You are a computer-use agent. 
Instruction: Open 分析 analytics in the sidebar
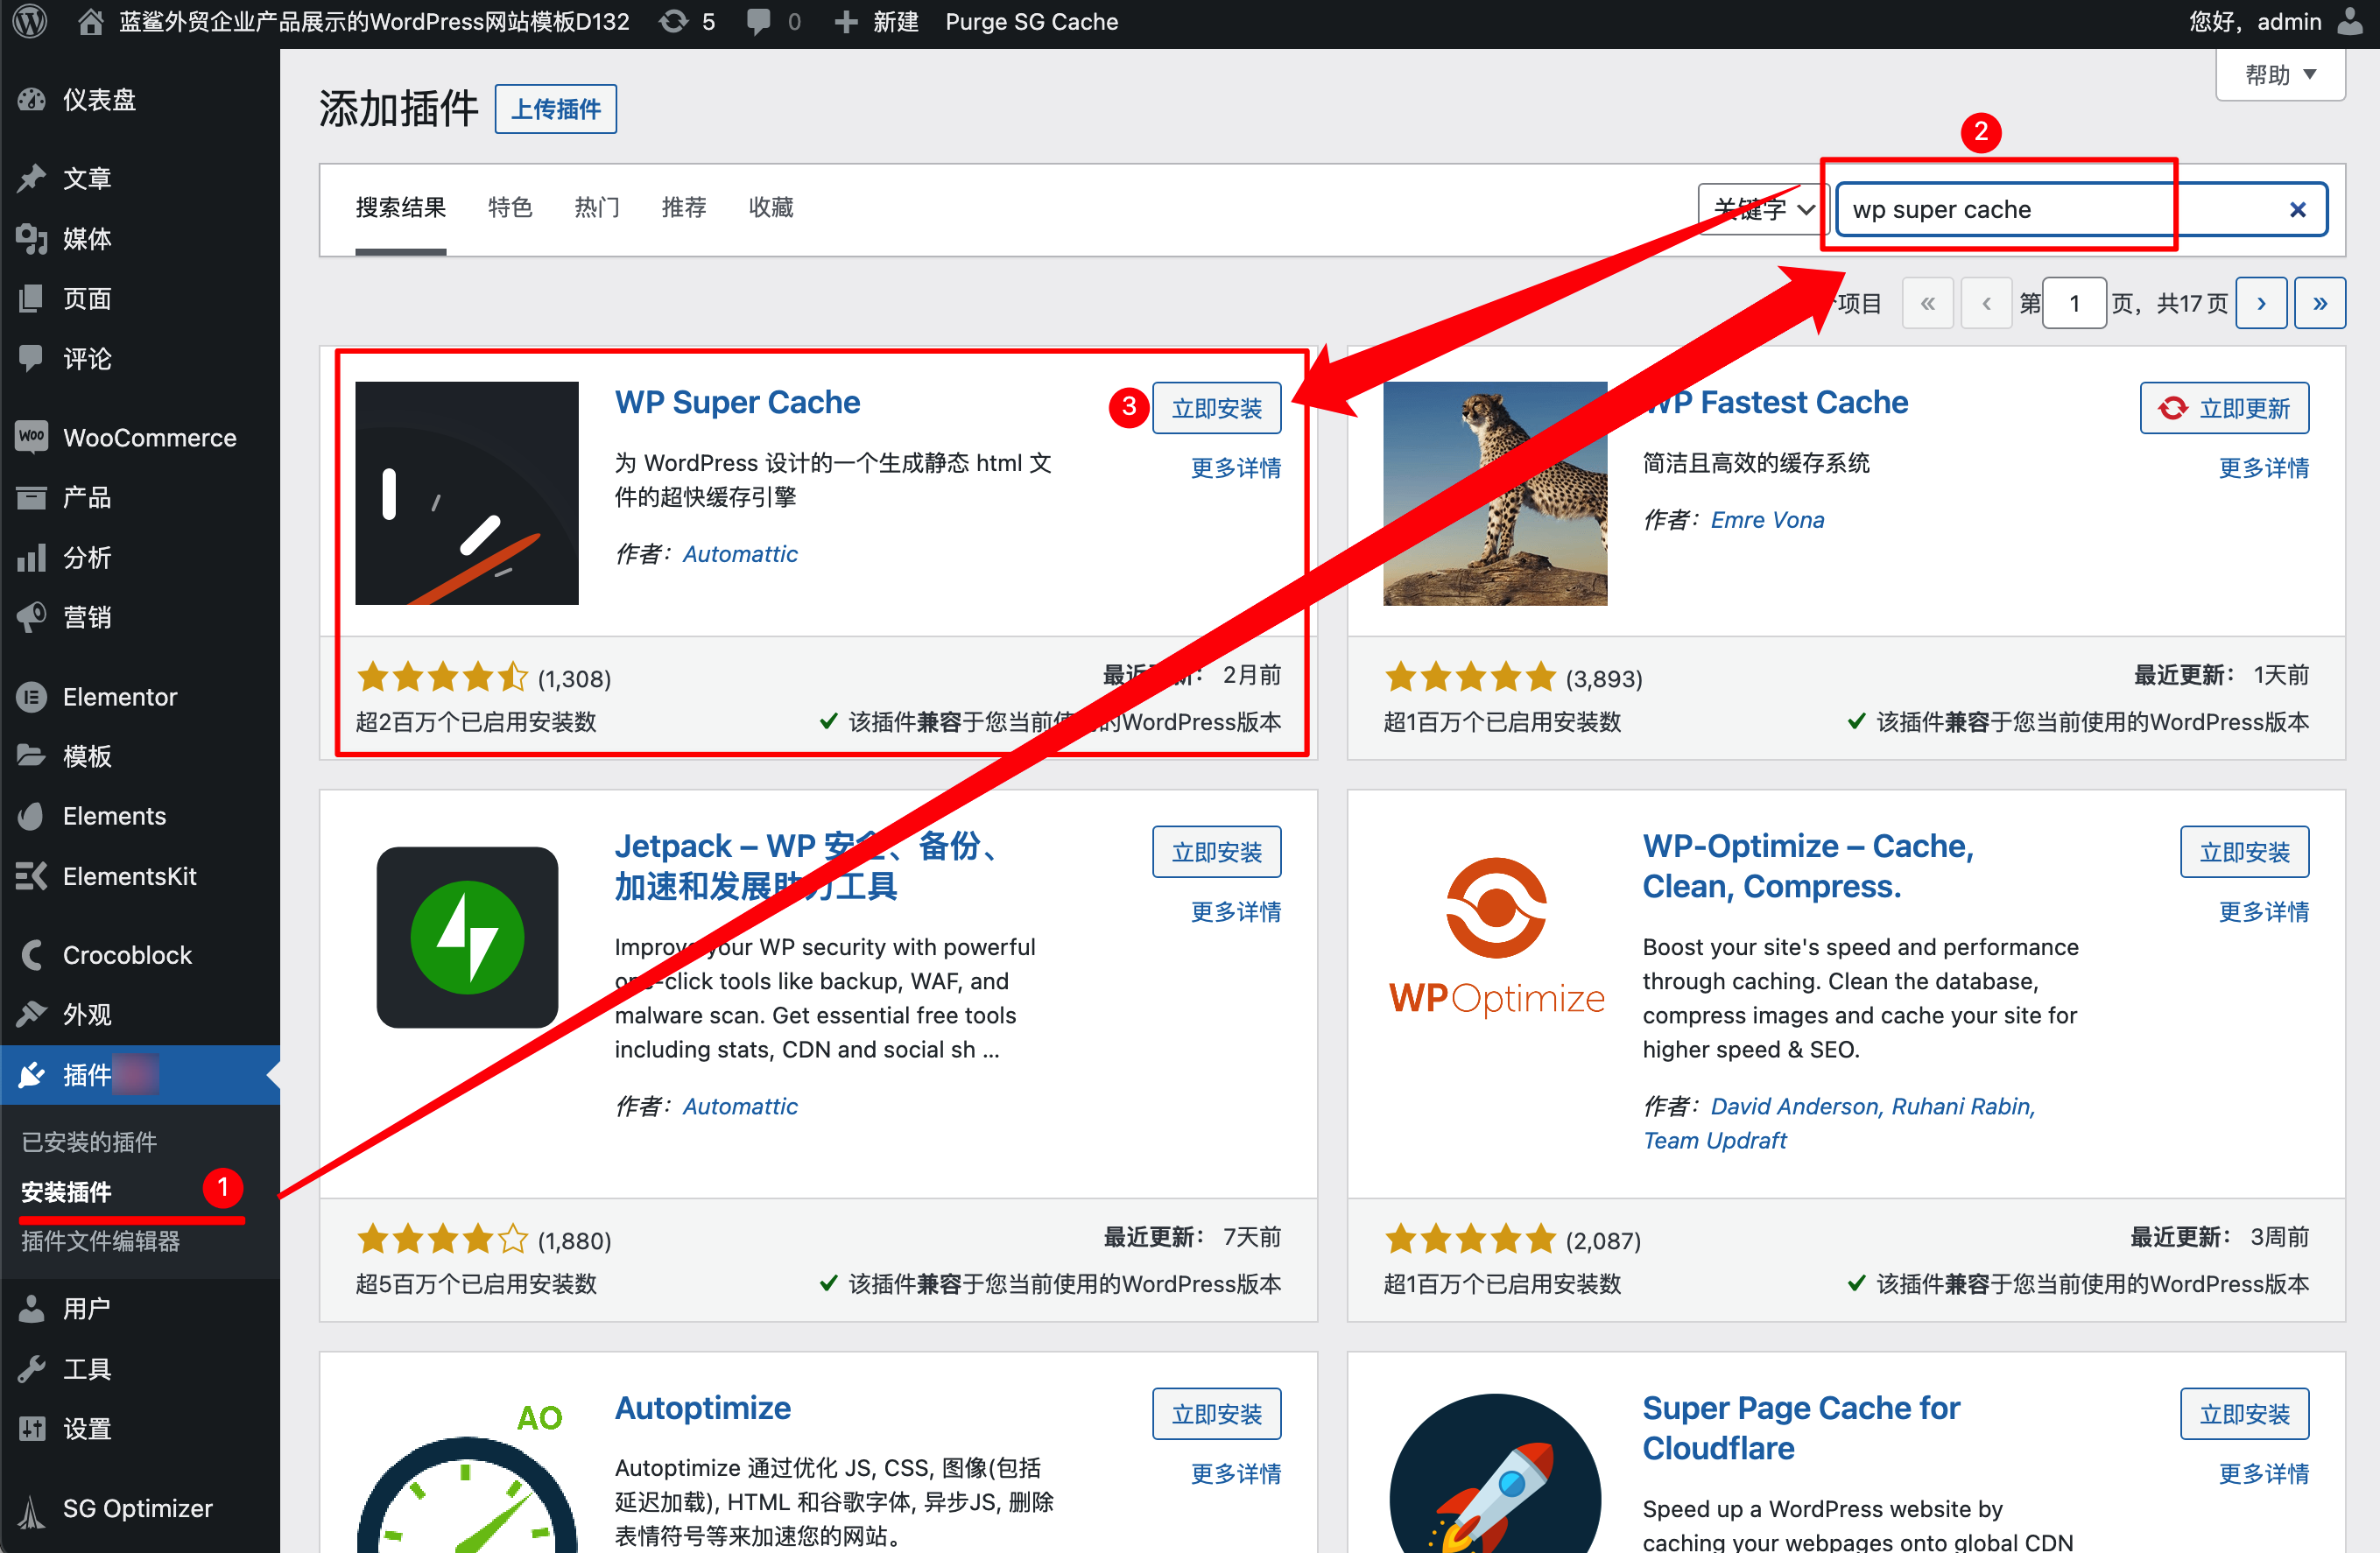[140, 557]
